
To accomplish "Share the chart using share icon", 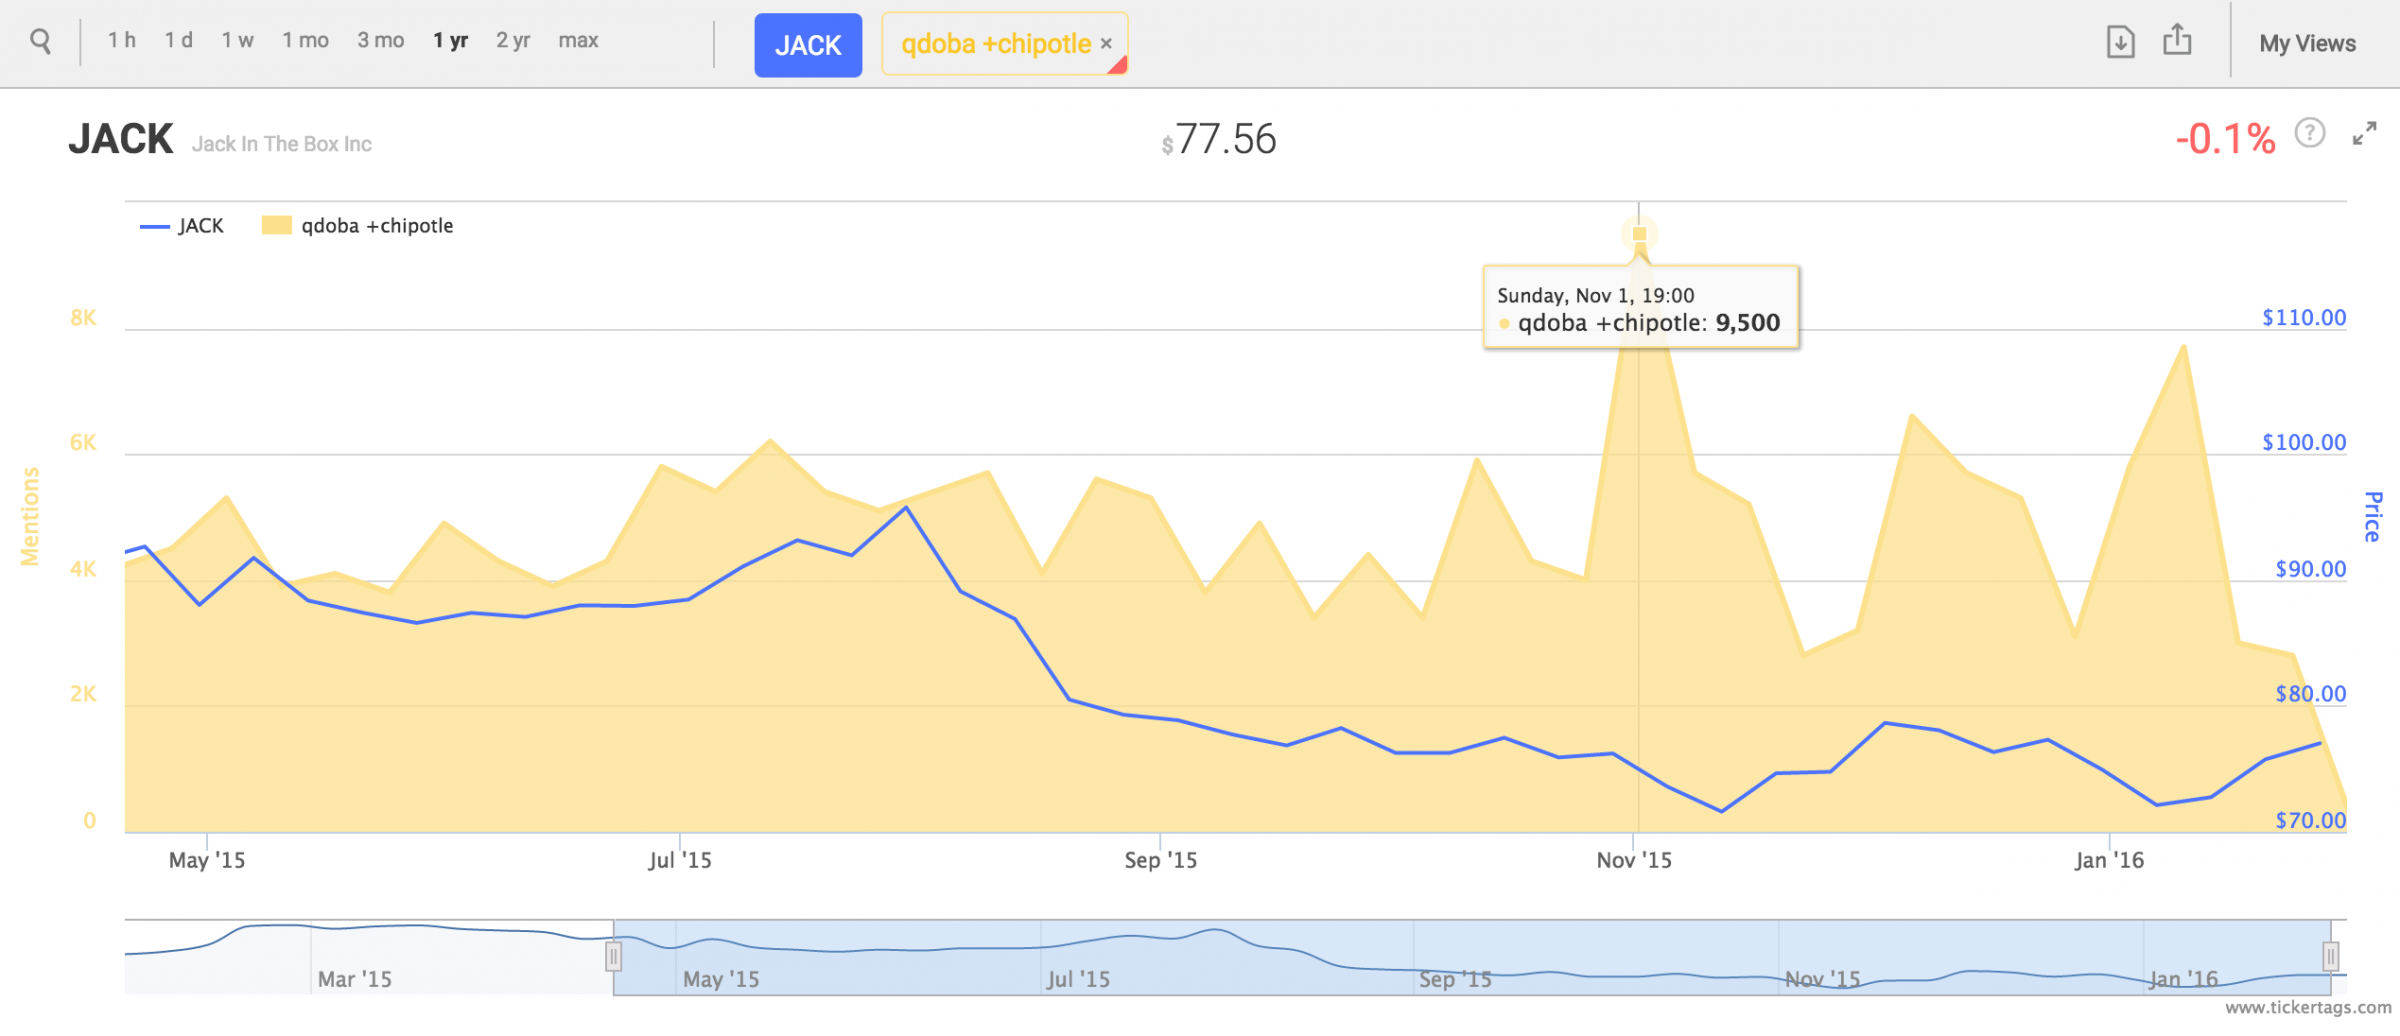I will (2177, 40).
